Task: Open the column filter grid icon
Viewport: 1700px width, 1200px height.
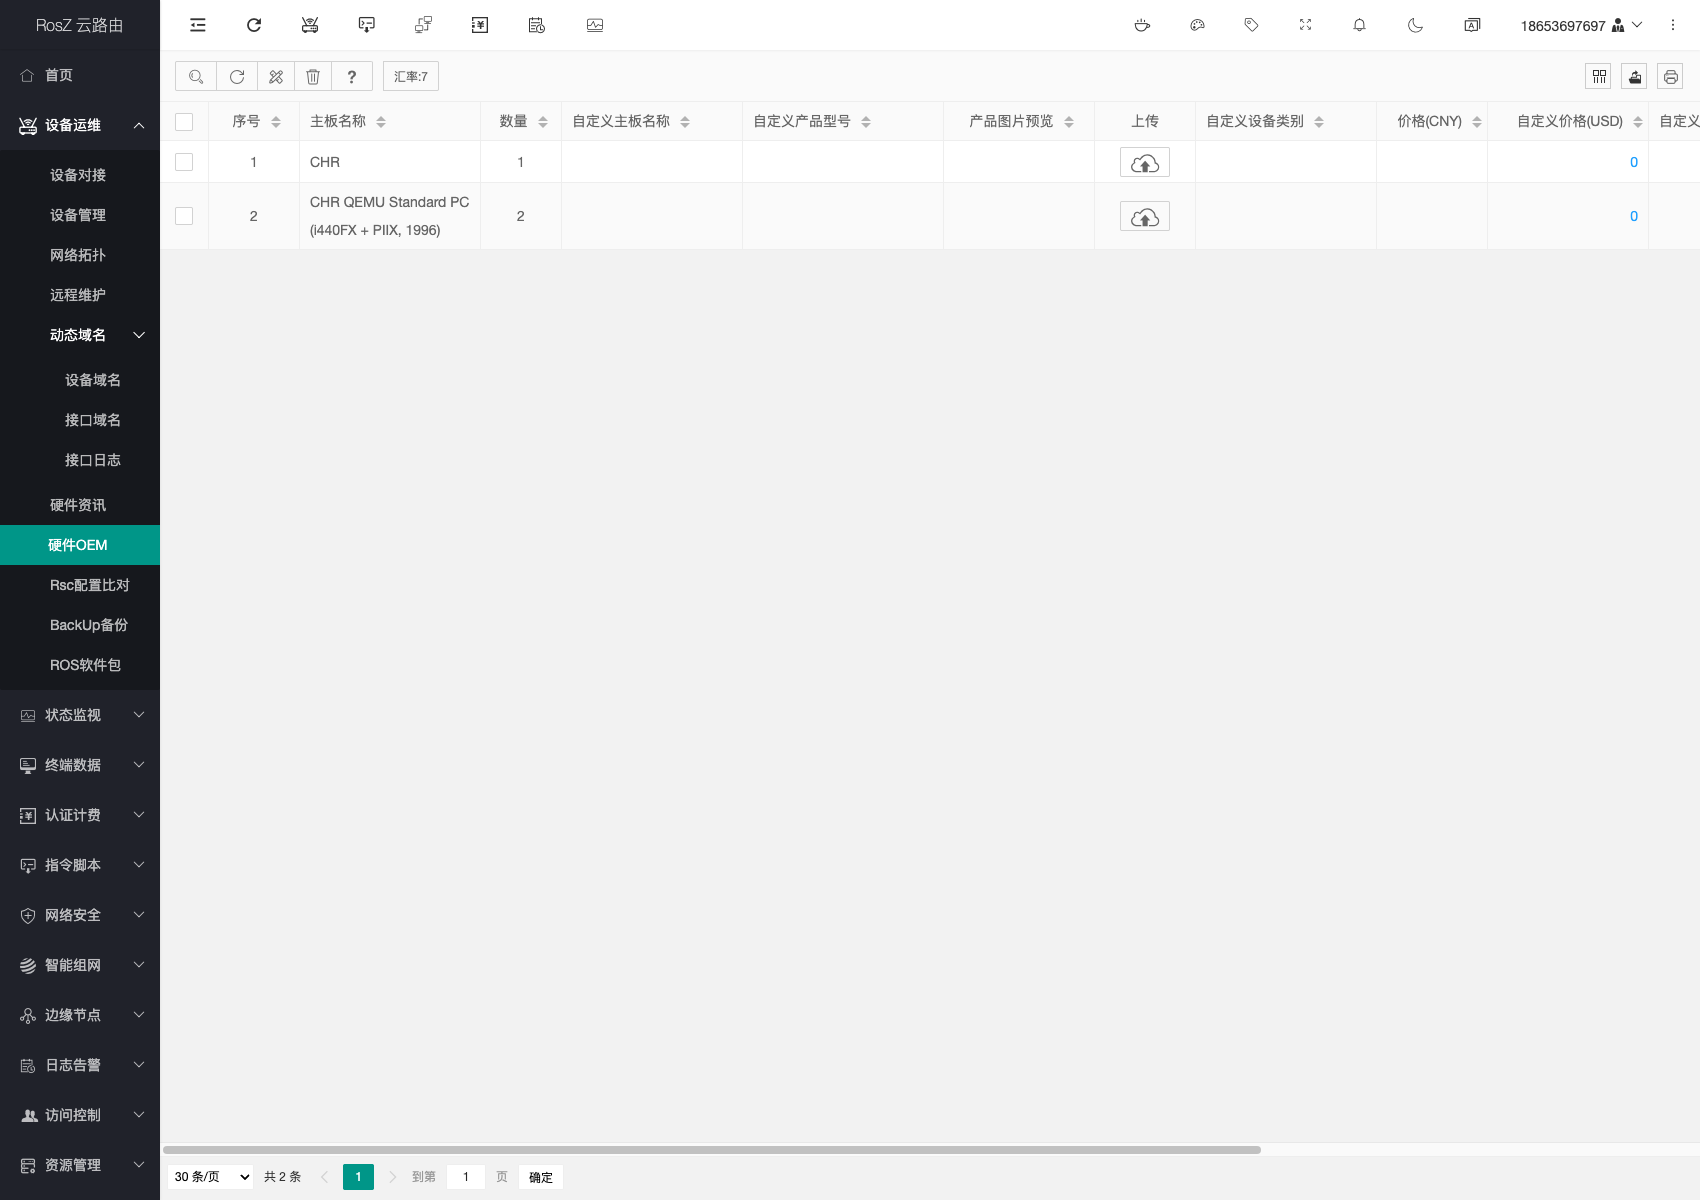Action: pos(1599,77)
